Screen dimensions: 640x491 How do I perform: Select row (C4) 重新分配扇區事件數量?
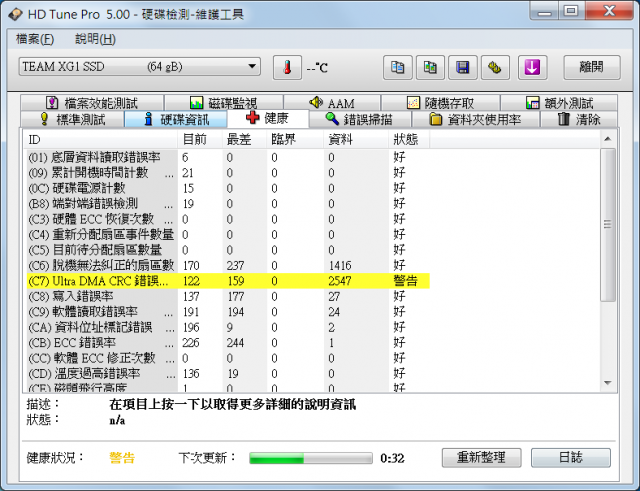pos(228,235)
